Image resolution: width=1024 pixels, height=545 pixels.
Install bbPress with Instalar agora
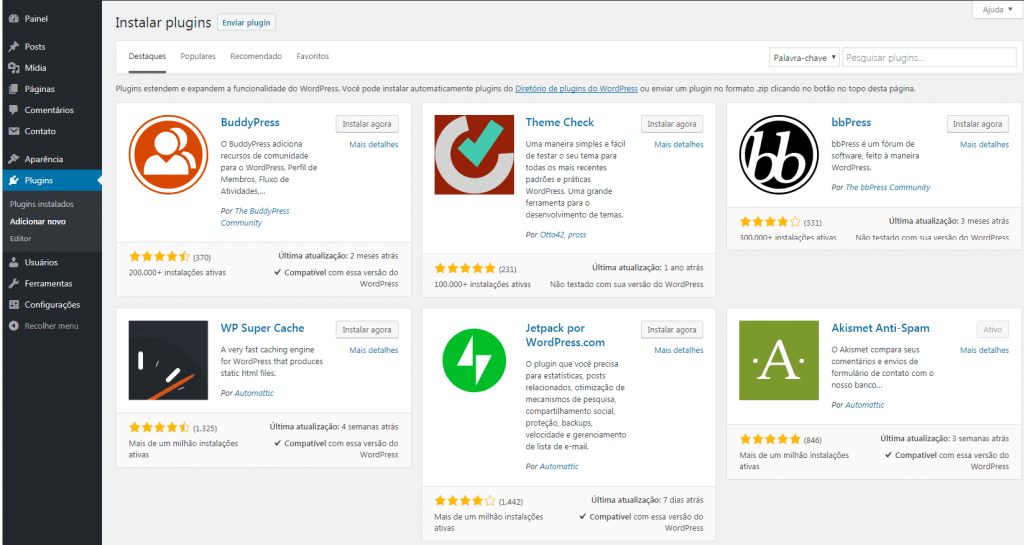(x=978, y=124)
